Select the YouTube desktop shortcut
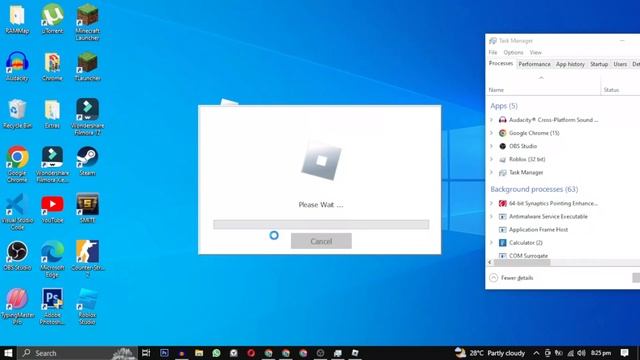Viewport: 640px width, 360px height. point(52,208)
